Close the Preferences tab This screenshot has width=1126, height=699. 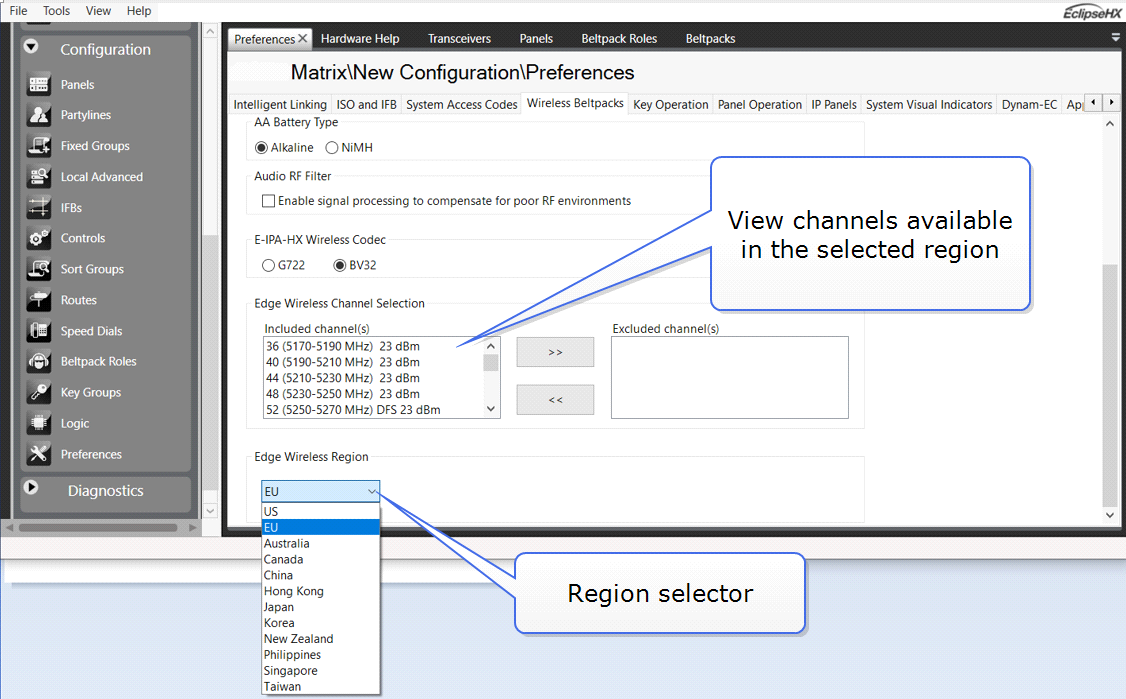point(302,38)
